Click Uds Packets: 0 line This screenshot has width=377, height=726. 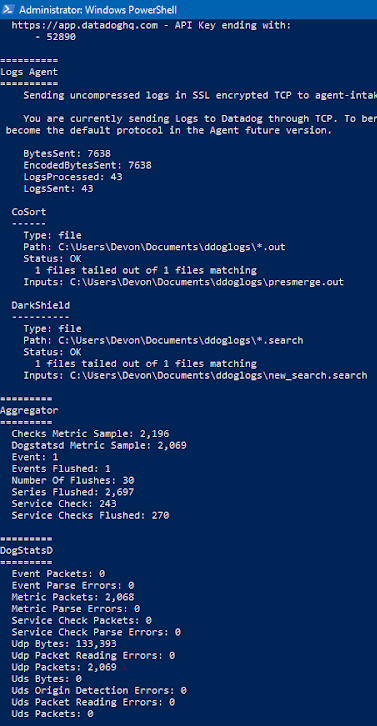[53, 714]
